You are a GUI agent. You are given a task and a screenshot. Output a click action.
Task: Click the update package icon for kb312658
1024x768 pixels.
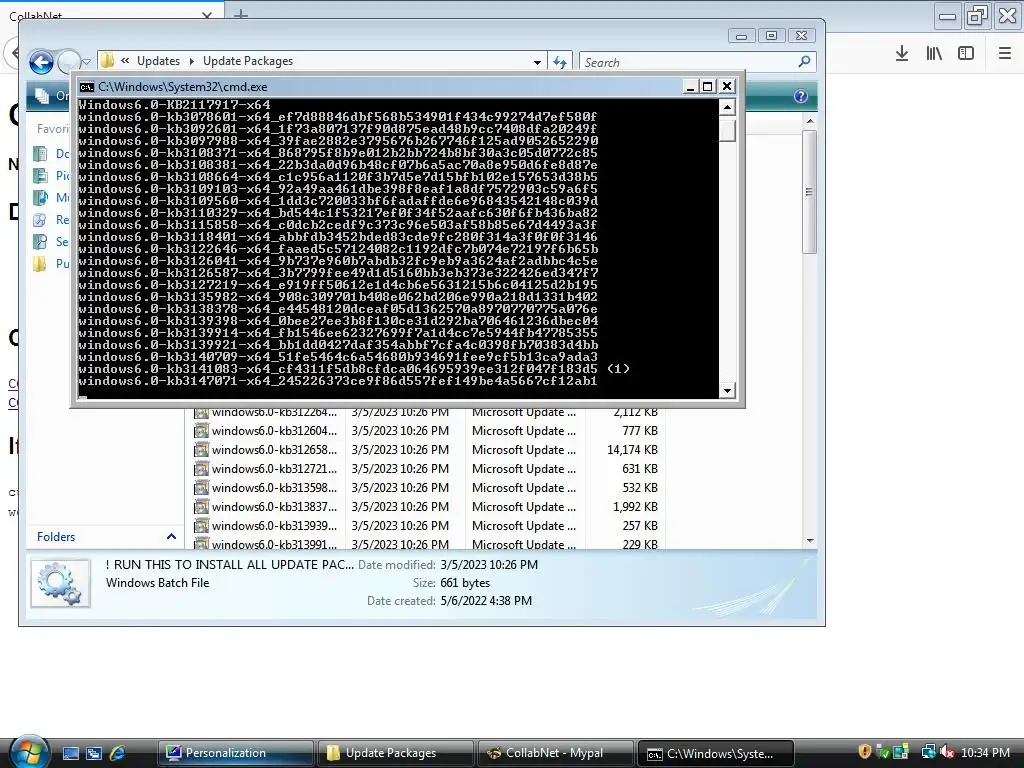click(x=201, y=450)
